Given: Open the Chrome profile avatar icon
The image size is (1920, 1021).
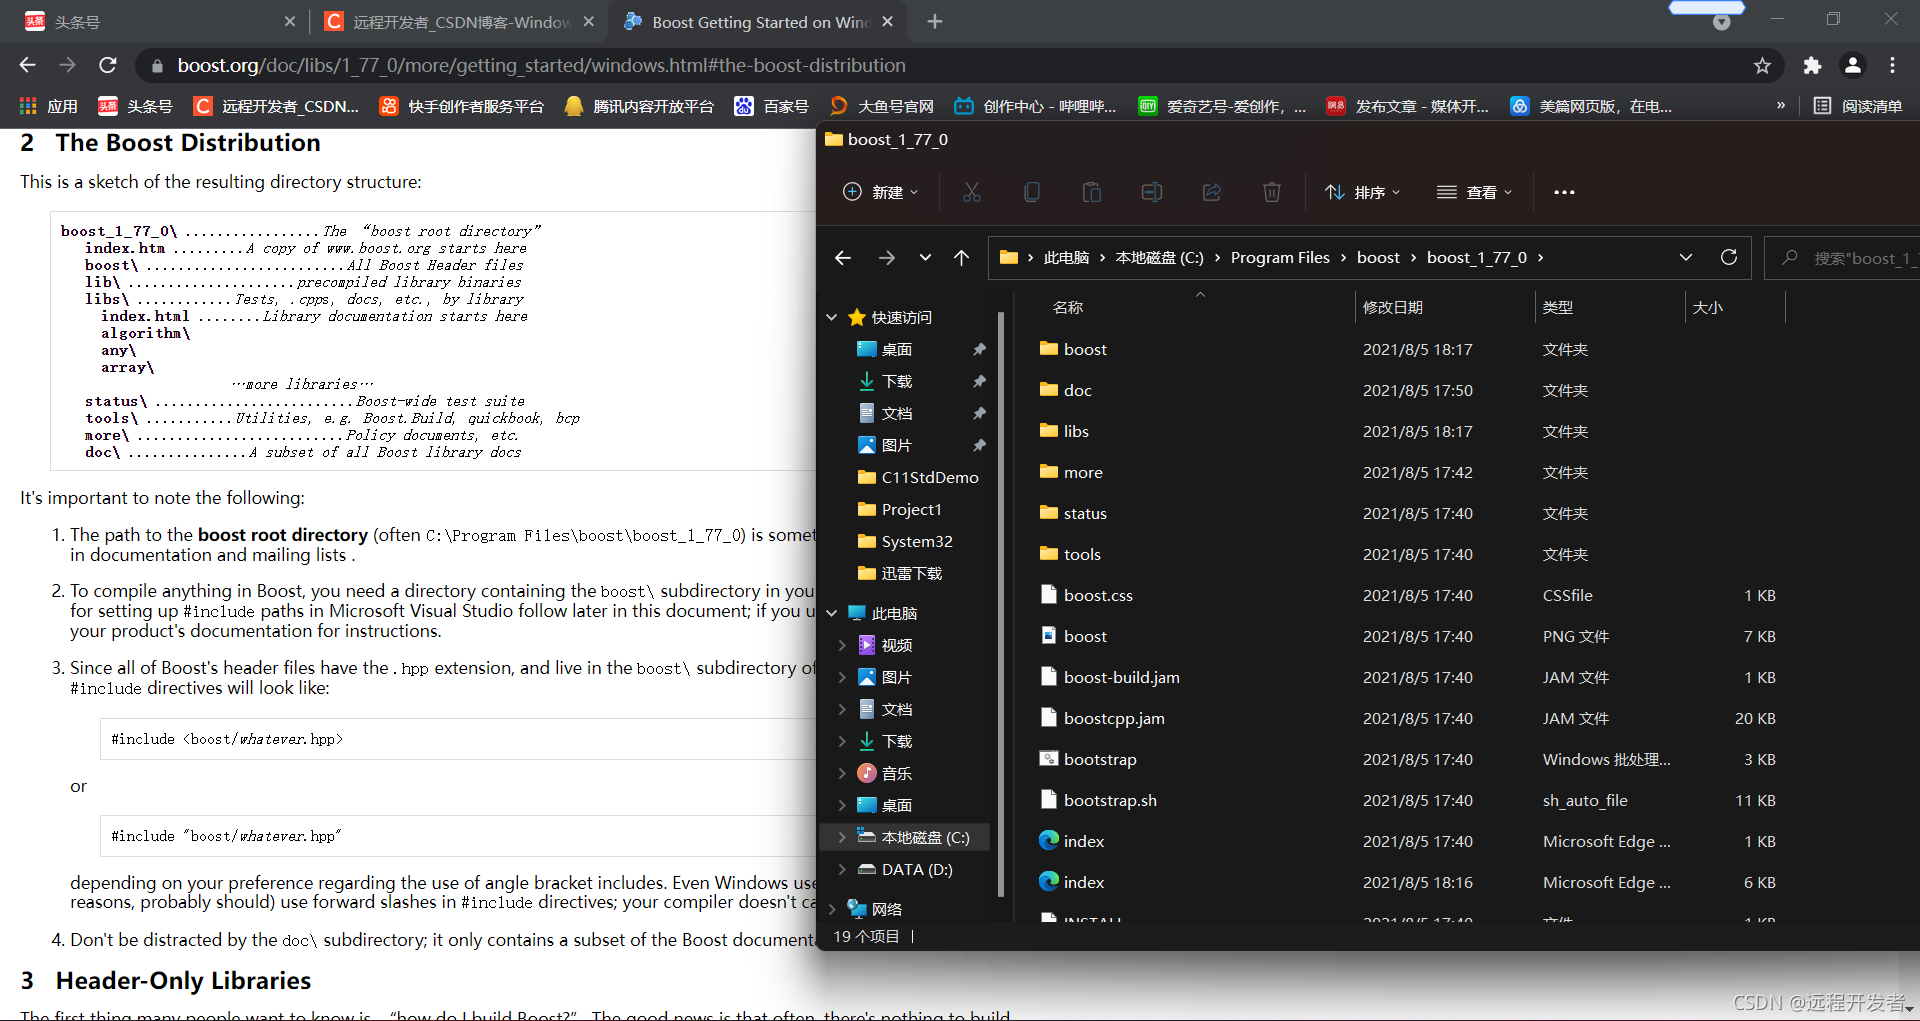Looking at the screenshot, I should click(x=1852, y=65).
